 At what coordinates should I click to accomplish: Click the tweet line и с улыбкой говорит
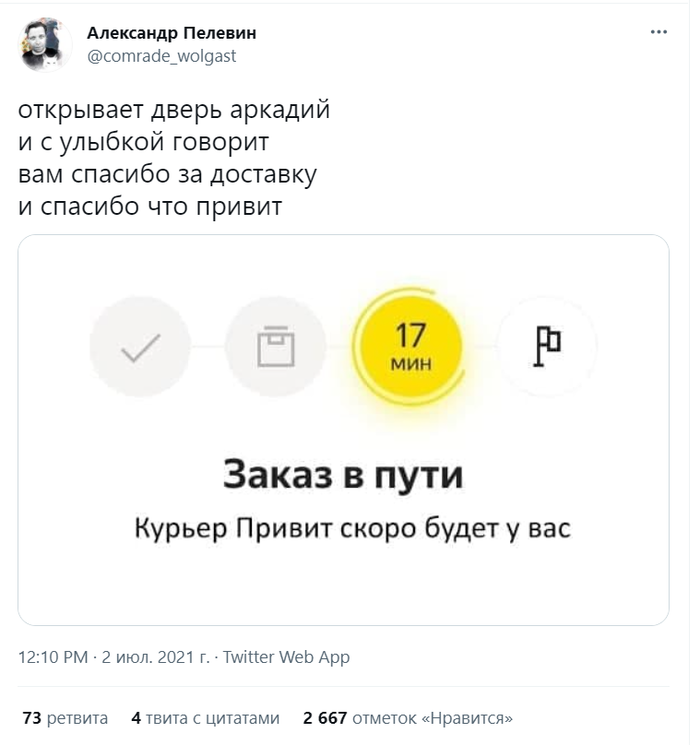pyautogui.click(x=144, y=141)
